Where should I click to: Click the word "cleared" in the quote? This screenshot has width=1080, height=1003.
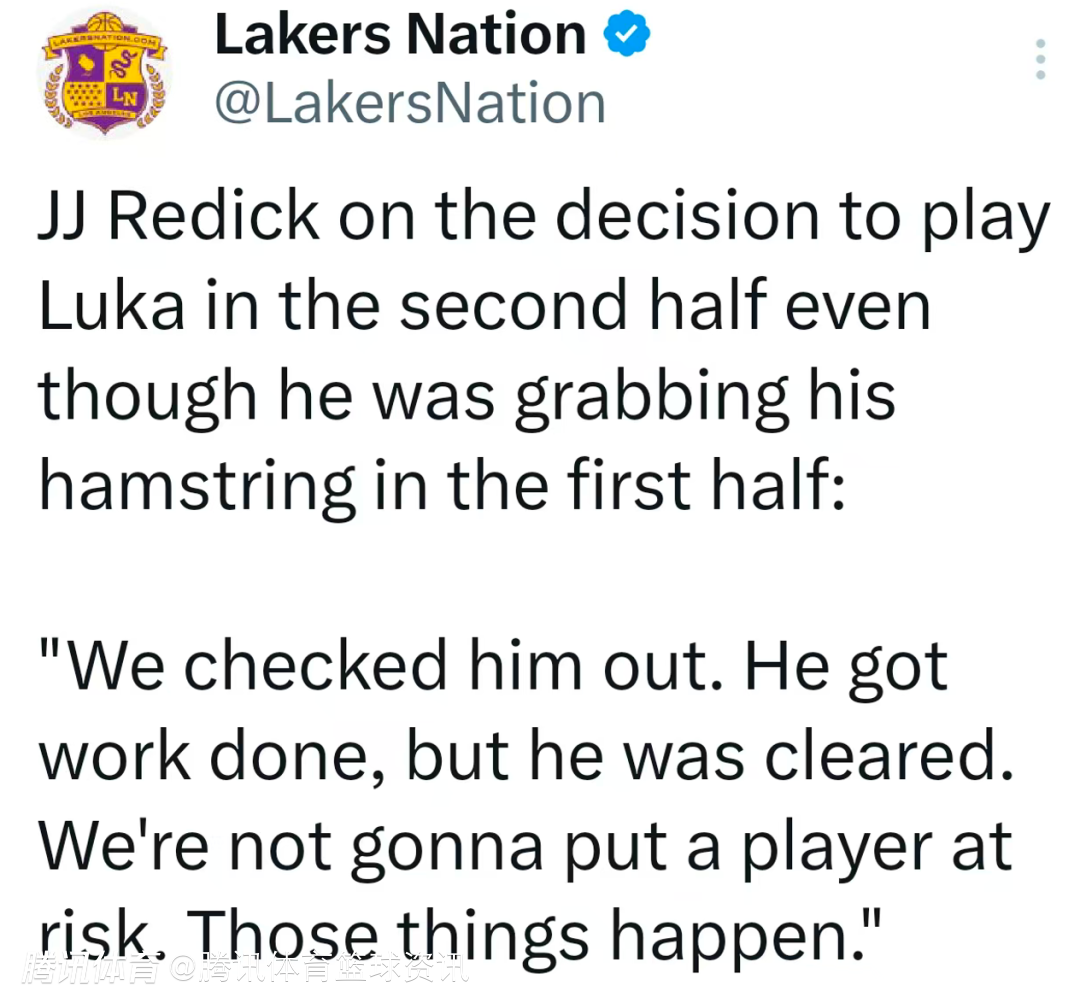pyautogui.click(x=880, y=757)
